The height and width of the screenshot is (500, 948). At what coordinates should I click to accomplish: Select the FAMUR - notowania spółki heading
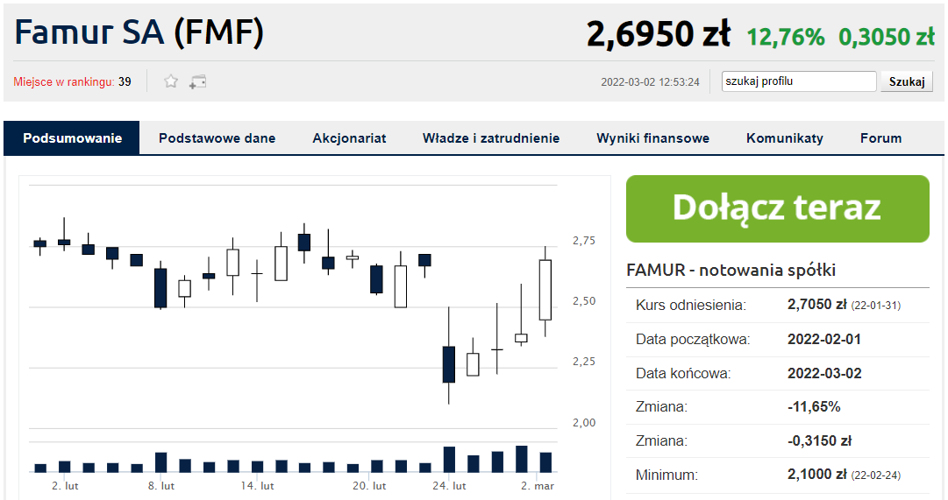pyautogui.click(x=731, y=270)
